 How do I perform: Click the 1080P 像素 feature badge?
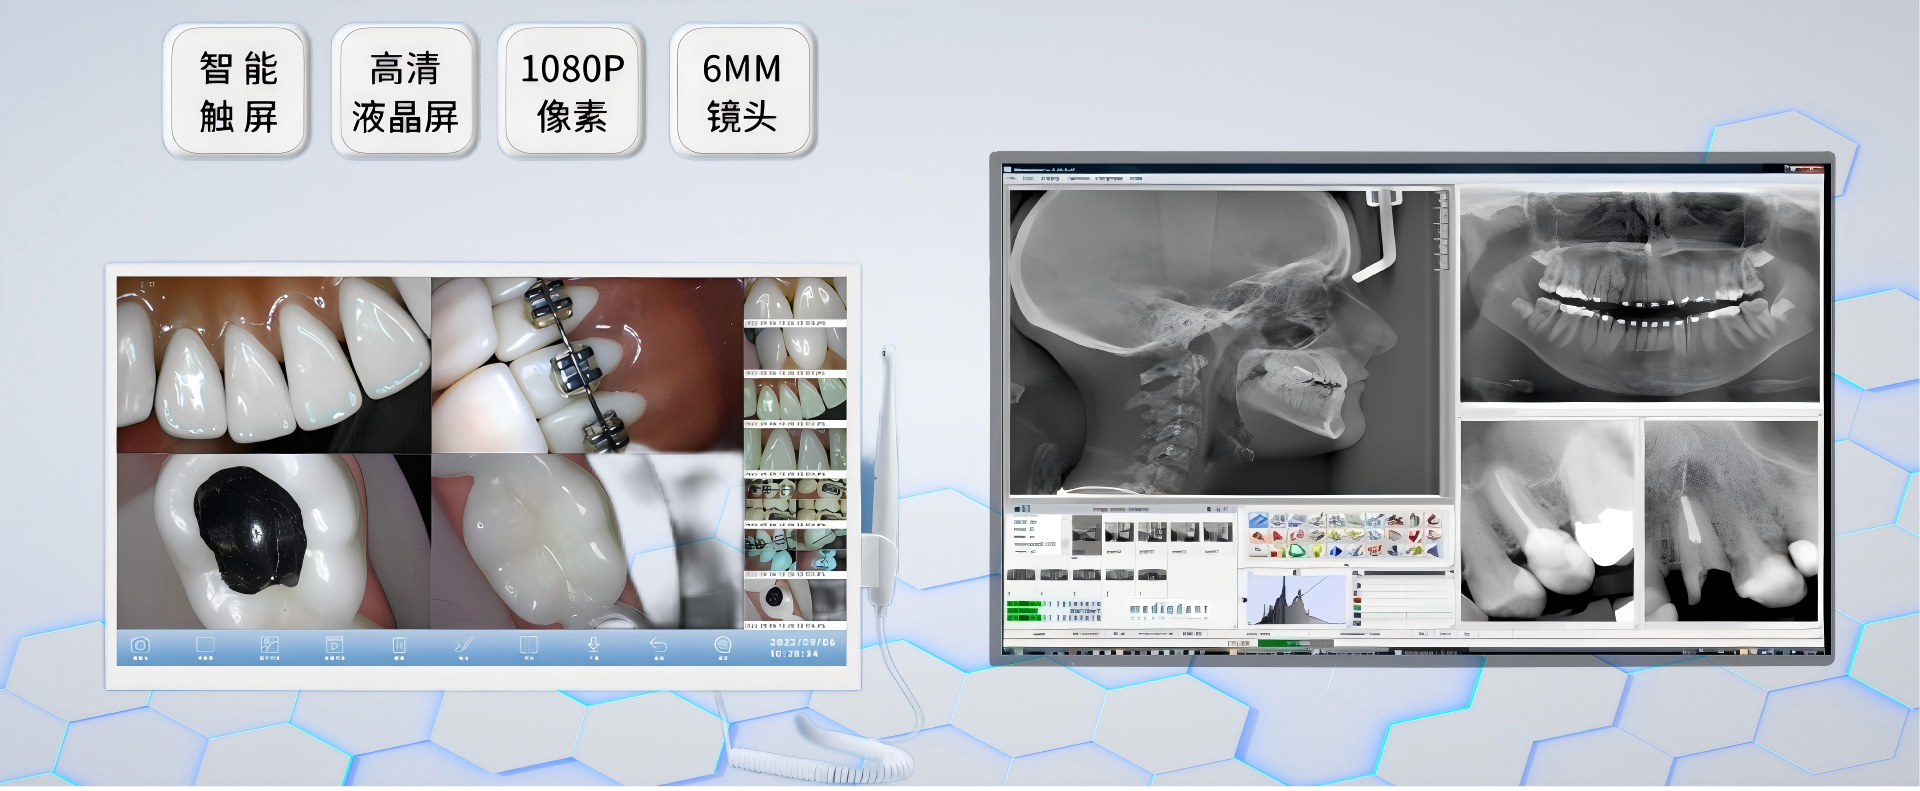coord(572,92)
